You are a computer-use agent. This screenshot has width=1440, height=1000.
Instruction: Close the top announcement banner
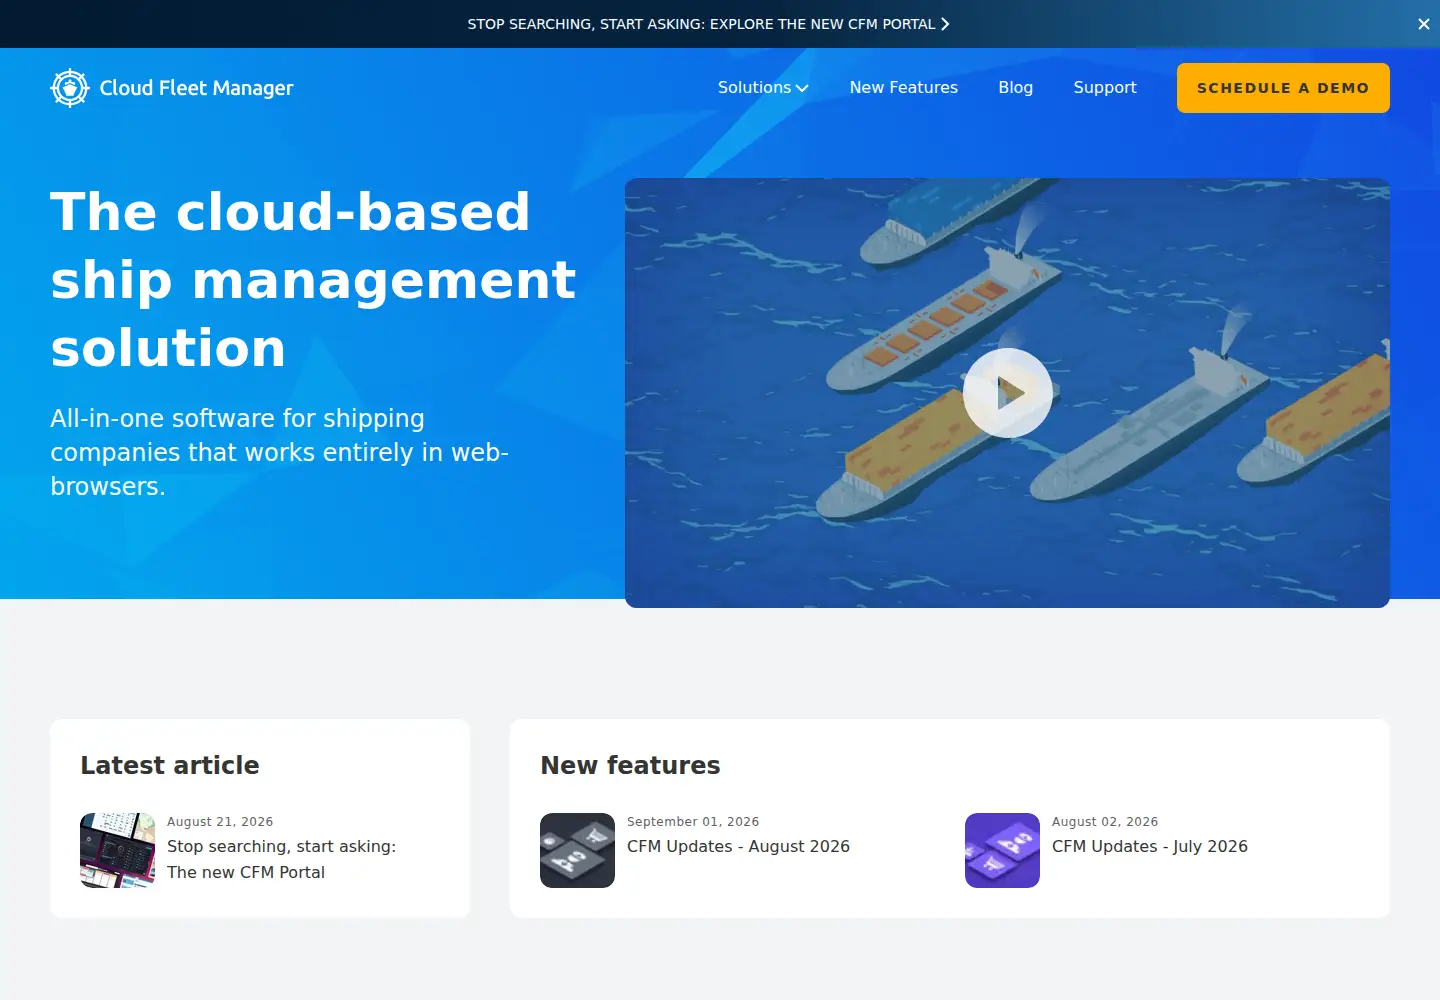(x=1424, y=24)
